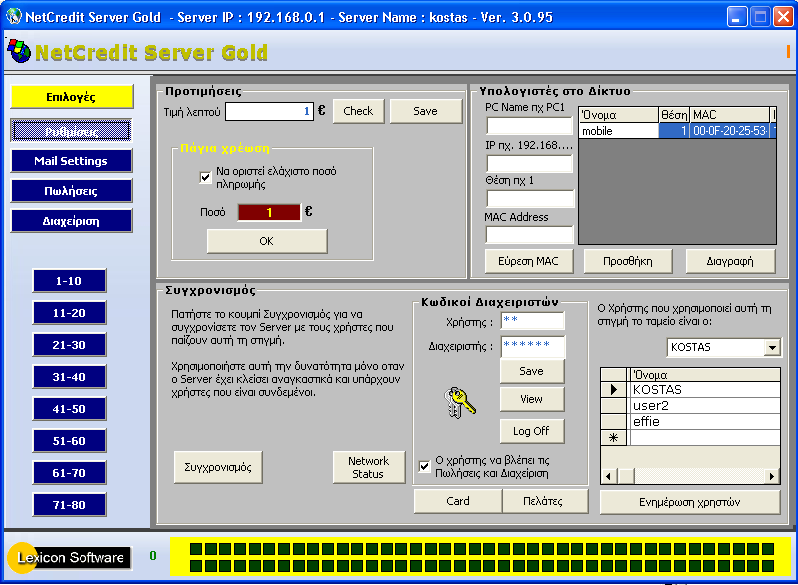The width and height of the screenshot is (798, 585).
Task: Open the Card button
Action: tap(458, 501)
